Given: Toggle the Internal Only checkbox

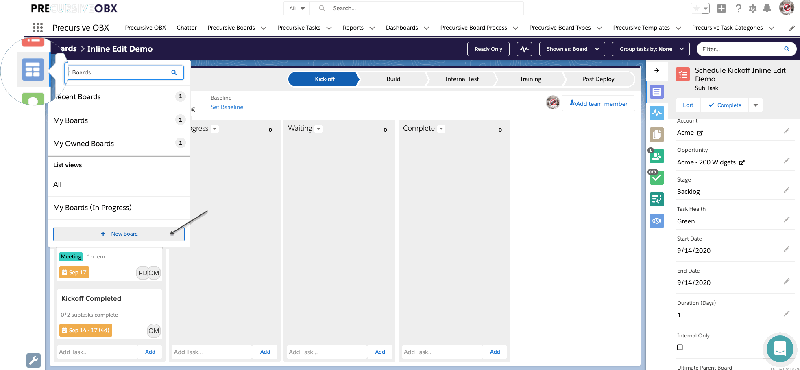Looking at the screenshot, I should coord(680,347).
